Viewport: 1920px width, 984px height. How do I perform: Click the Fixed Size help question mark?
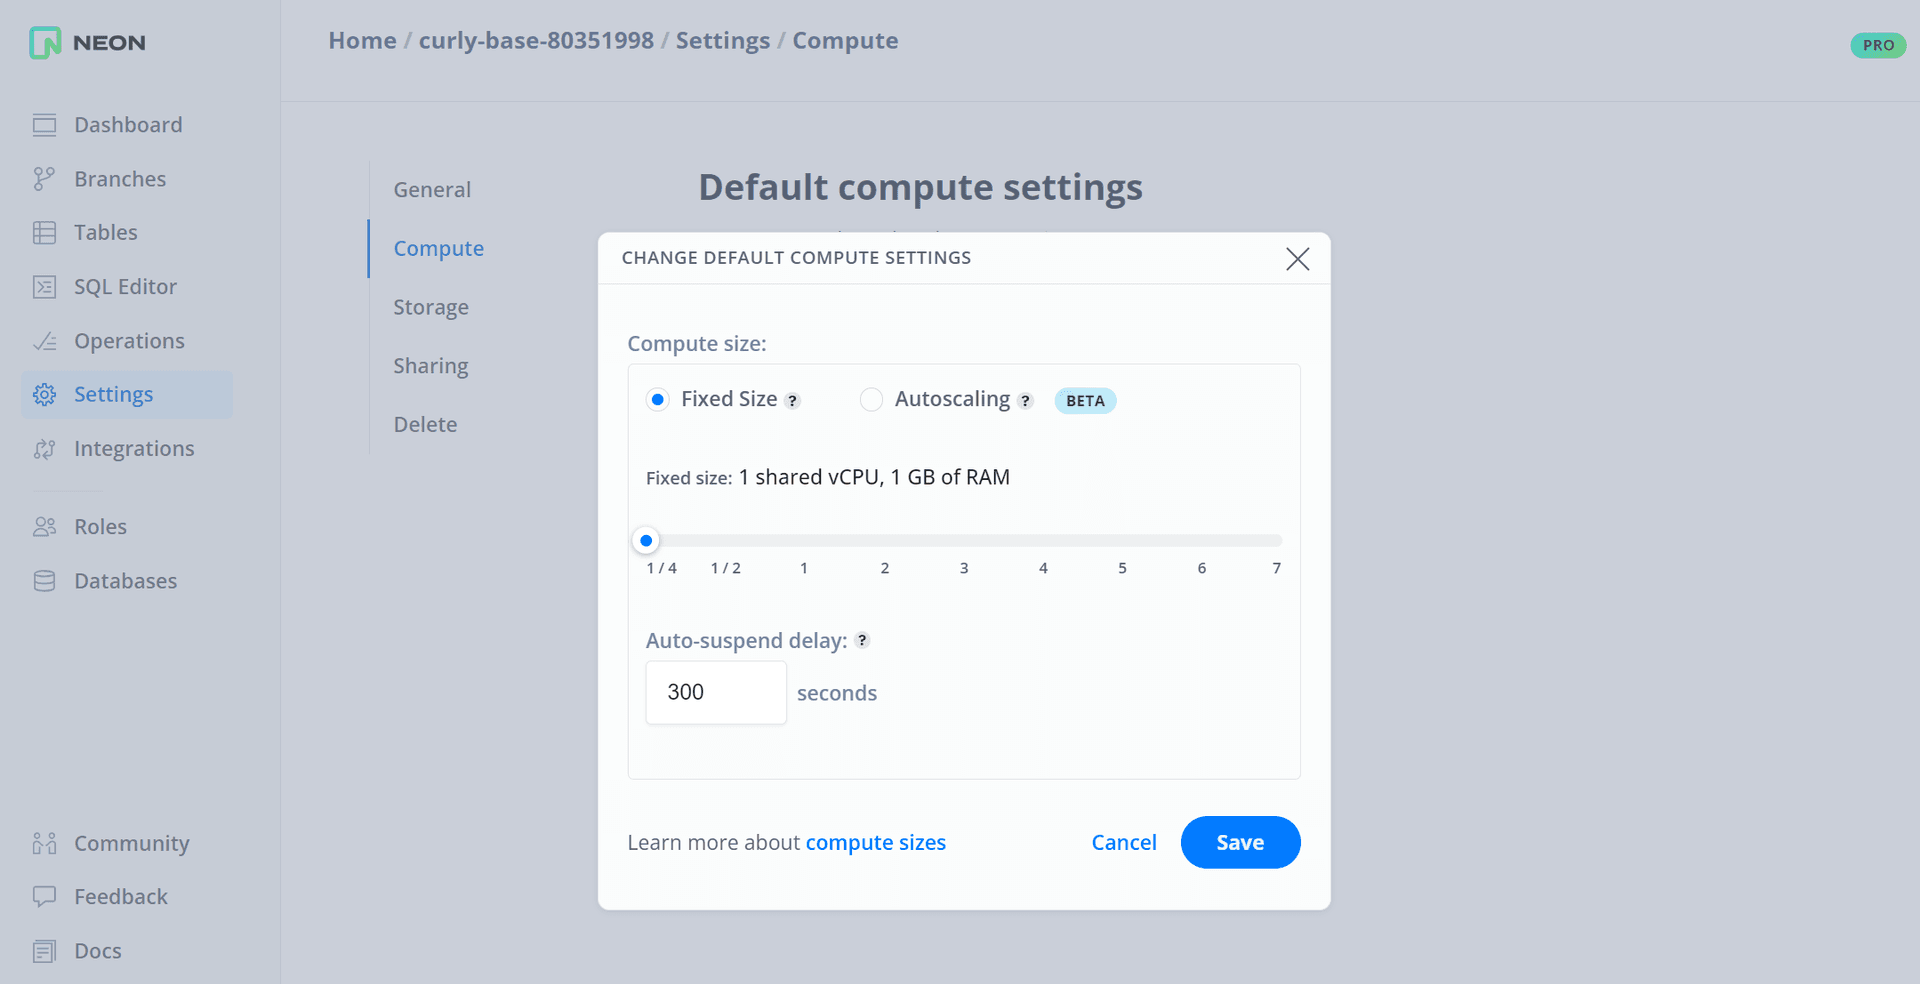792,400
